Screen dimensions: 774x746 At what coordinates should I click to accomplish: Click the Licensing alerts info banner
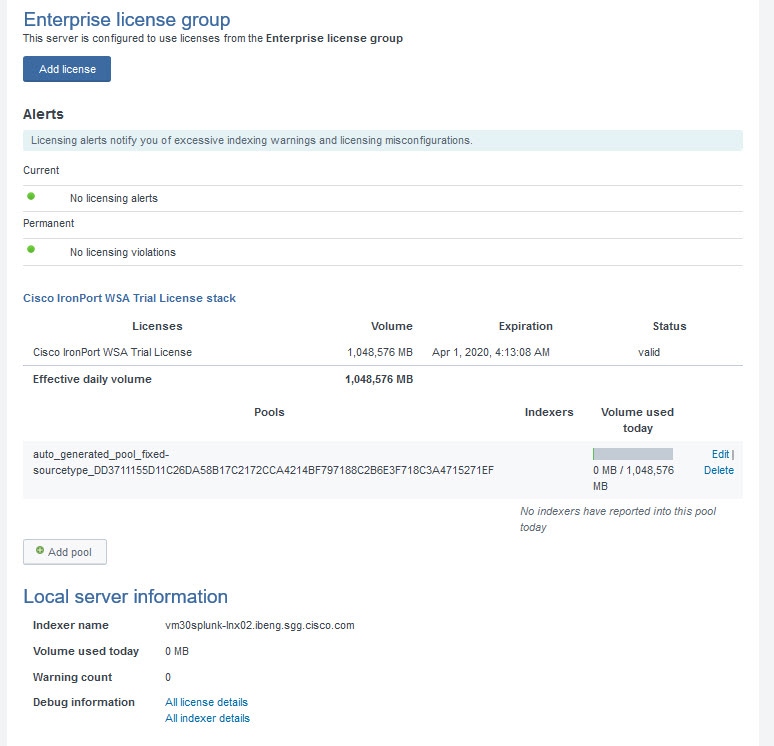point(383,140)
